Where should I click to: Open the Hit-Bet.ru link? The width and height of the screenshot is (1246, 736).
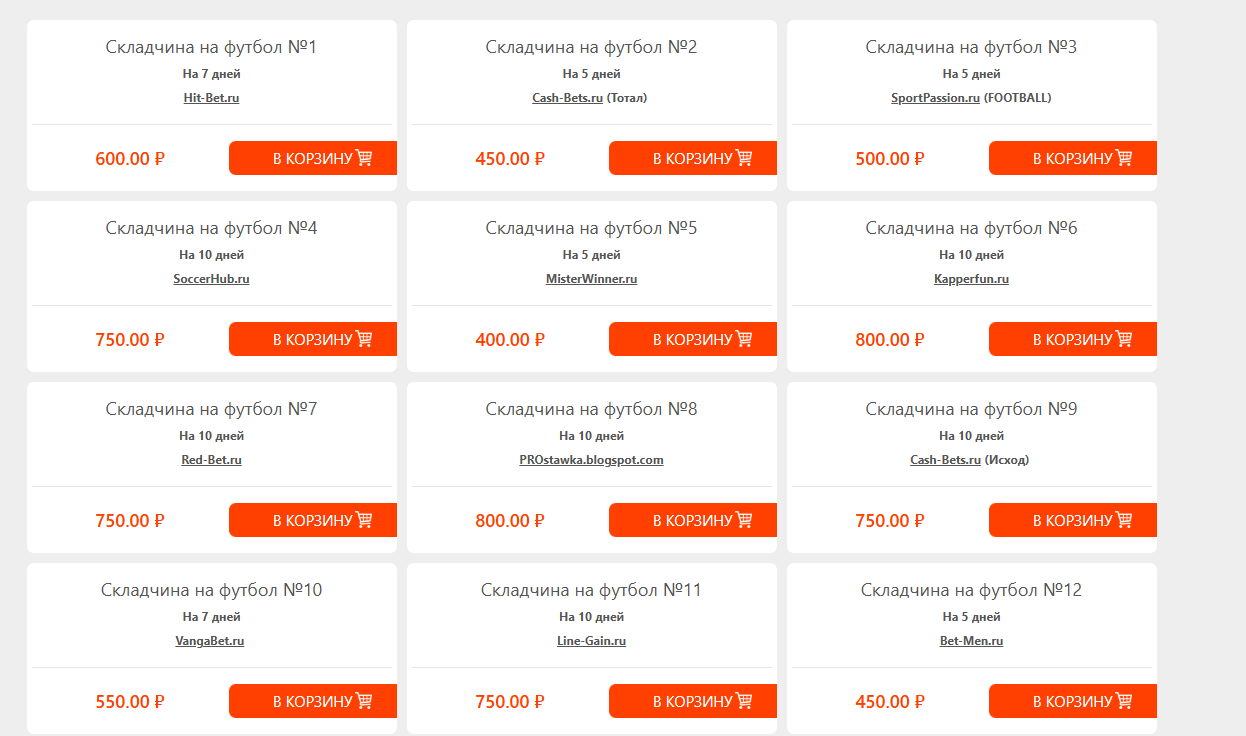[x=211, y=98]
